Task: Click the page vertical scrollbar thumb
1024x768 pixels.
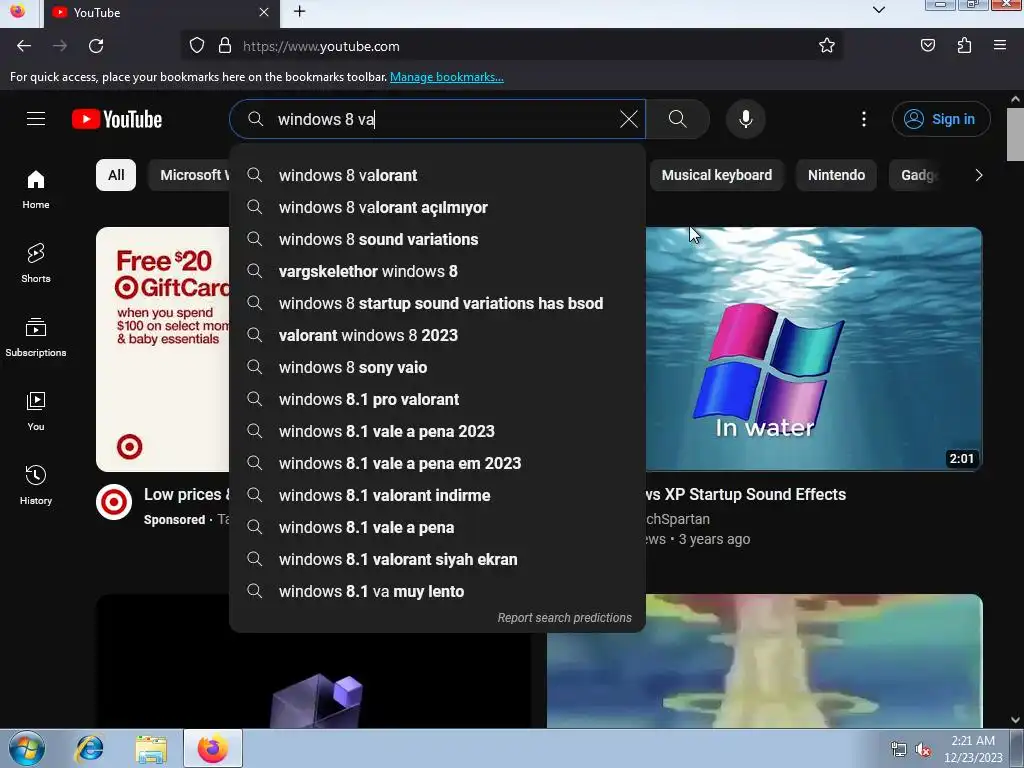Action: coord(1015,134)
